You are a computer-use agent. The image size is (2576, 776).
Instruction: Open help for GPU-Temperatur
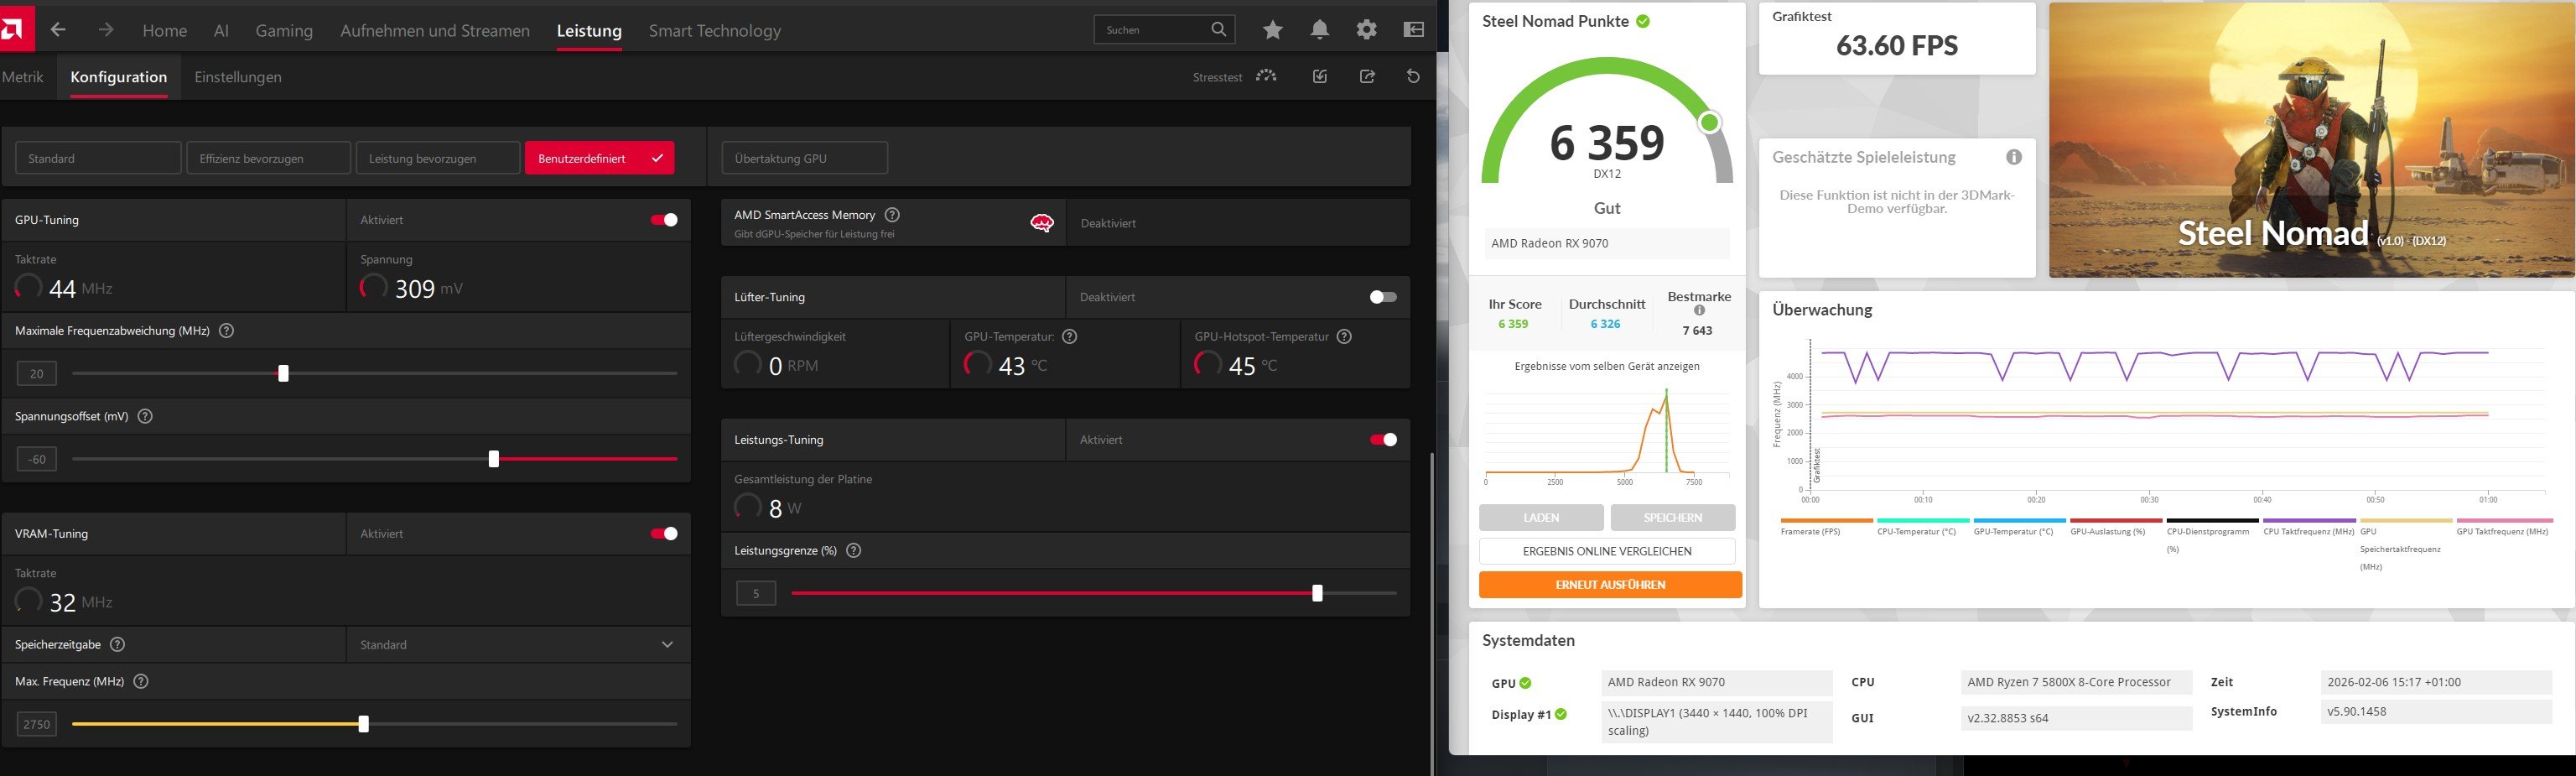[x=1069, y=337]
